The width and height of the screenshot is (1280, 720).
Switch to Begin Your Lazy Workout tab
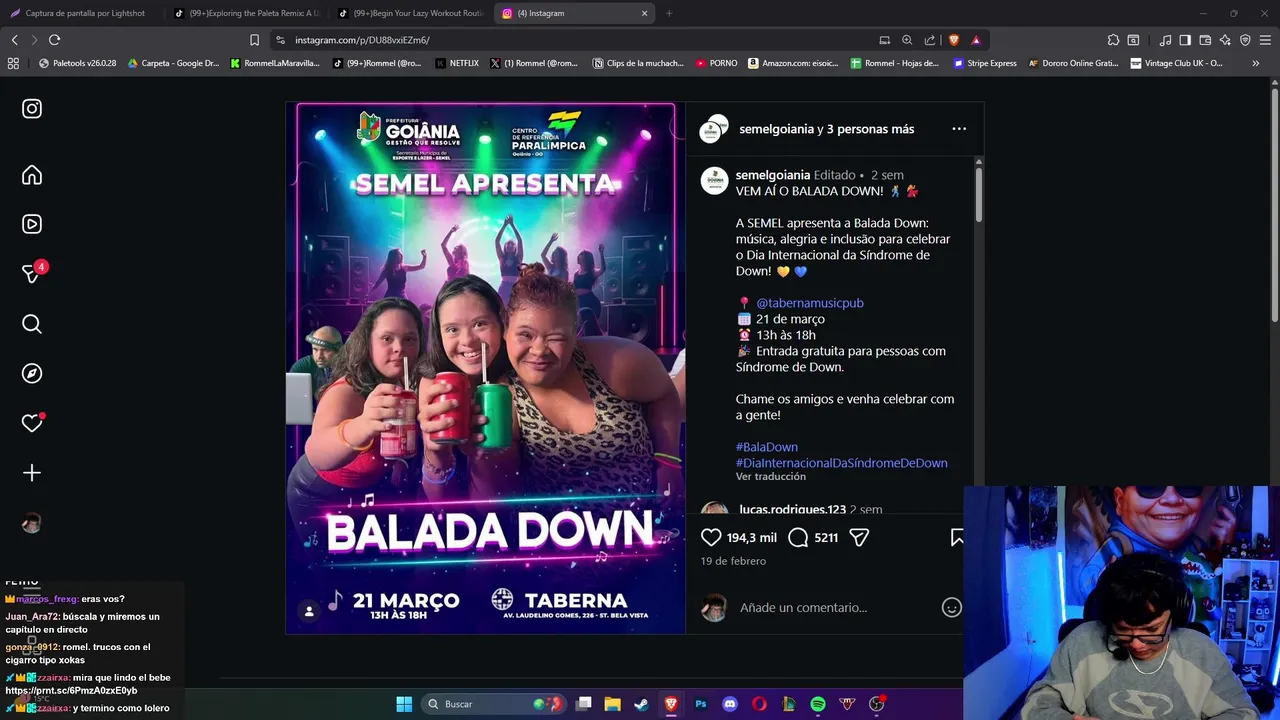coord(411,13)
